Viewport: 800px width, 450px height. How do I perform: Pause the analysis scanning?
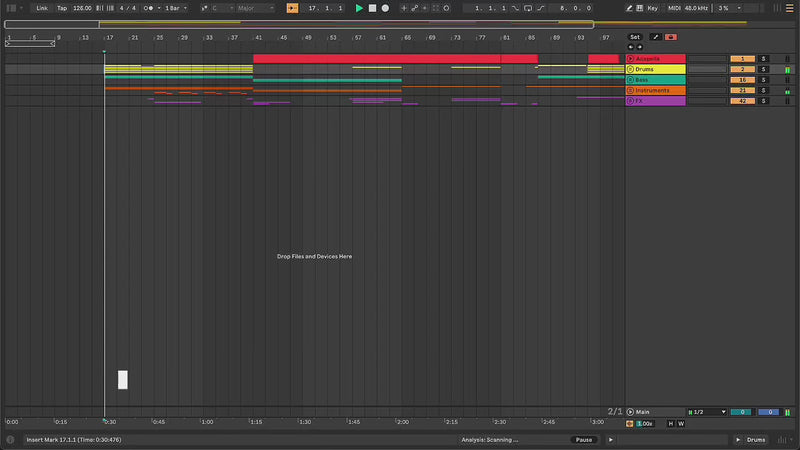pyautogui.click(x=583, y=440)
